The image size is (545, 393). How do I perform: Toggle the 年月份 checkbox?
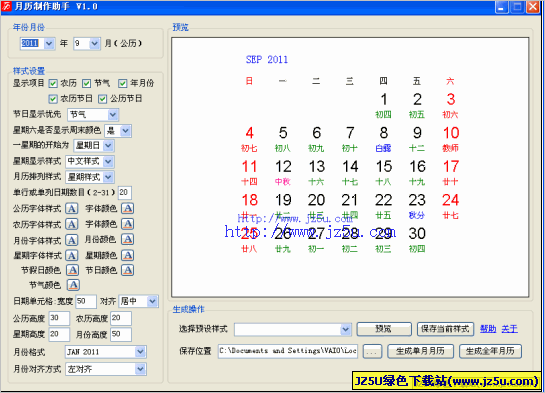click(122, 83)
